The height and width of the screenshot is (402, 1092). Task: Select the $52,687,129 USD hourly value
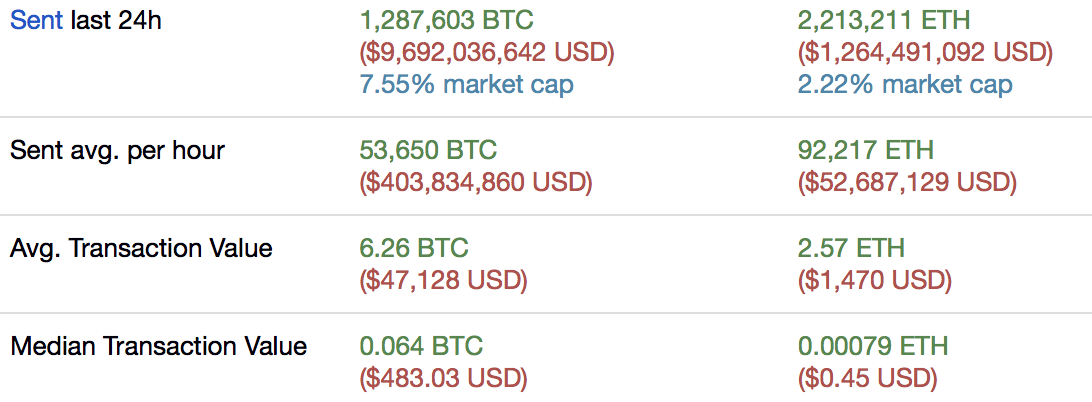click(x=907, y=183)
